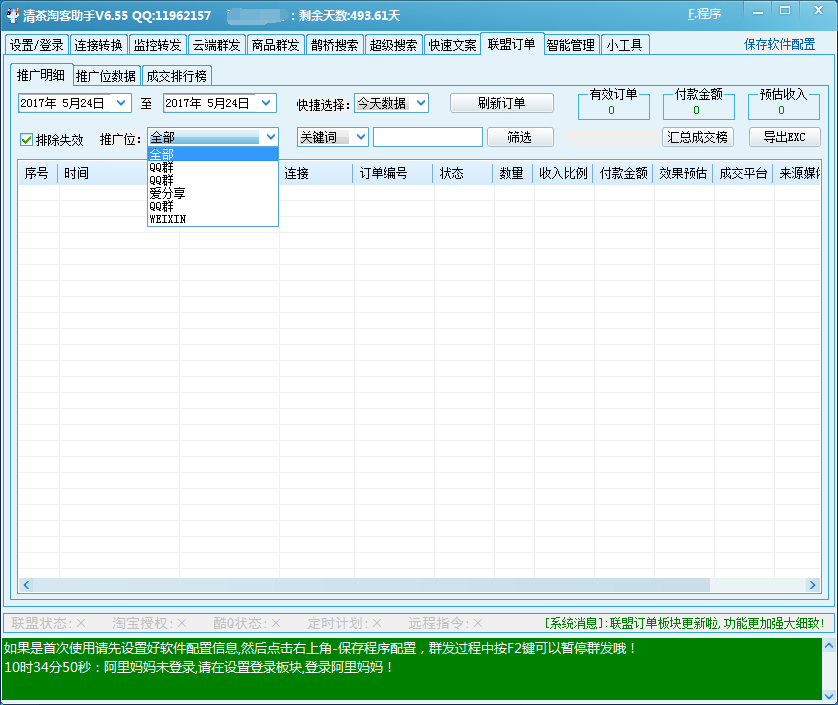838x705 pixels.
Task: Open the 智能管理 tab
Action: 571,45
